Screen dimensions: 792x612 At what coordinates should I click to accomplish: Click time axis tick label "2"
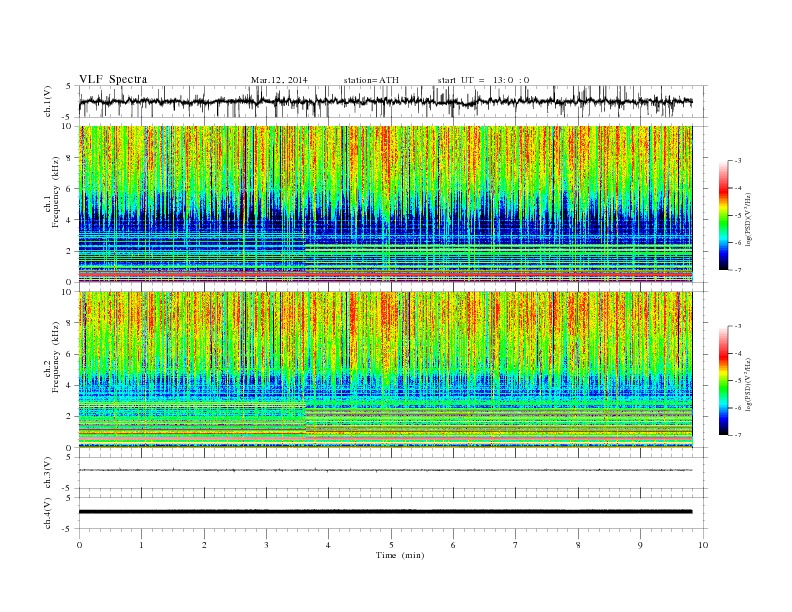click(204, 545)
